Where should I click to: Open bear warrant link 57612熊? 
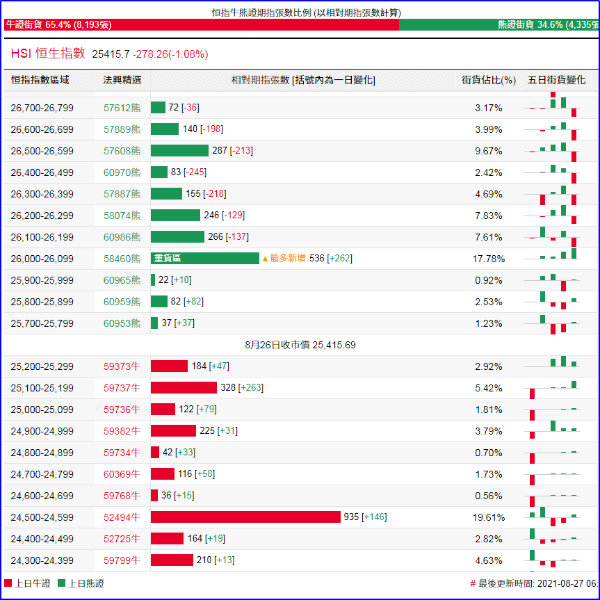(122, 108)
